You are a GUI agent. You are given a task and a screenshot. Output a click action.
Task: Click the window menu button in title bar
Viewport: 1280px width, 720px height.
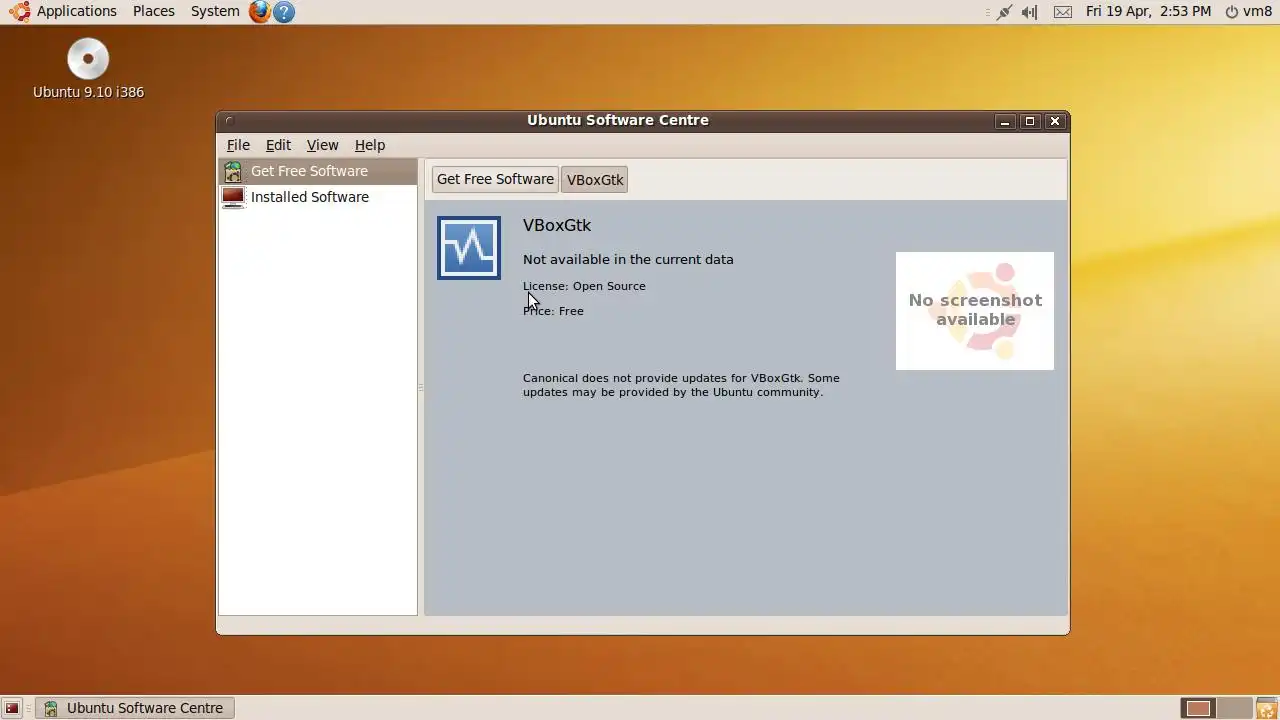tap(229, 121)
